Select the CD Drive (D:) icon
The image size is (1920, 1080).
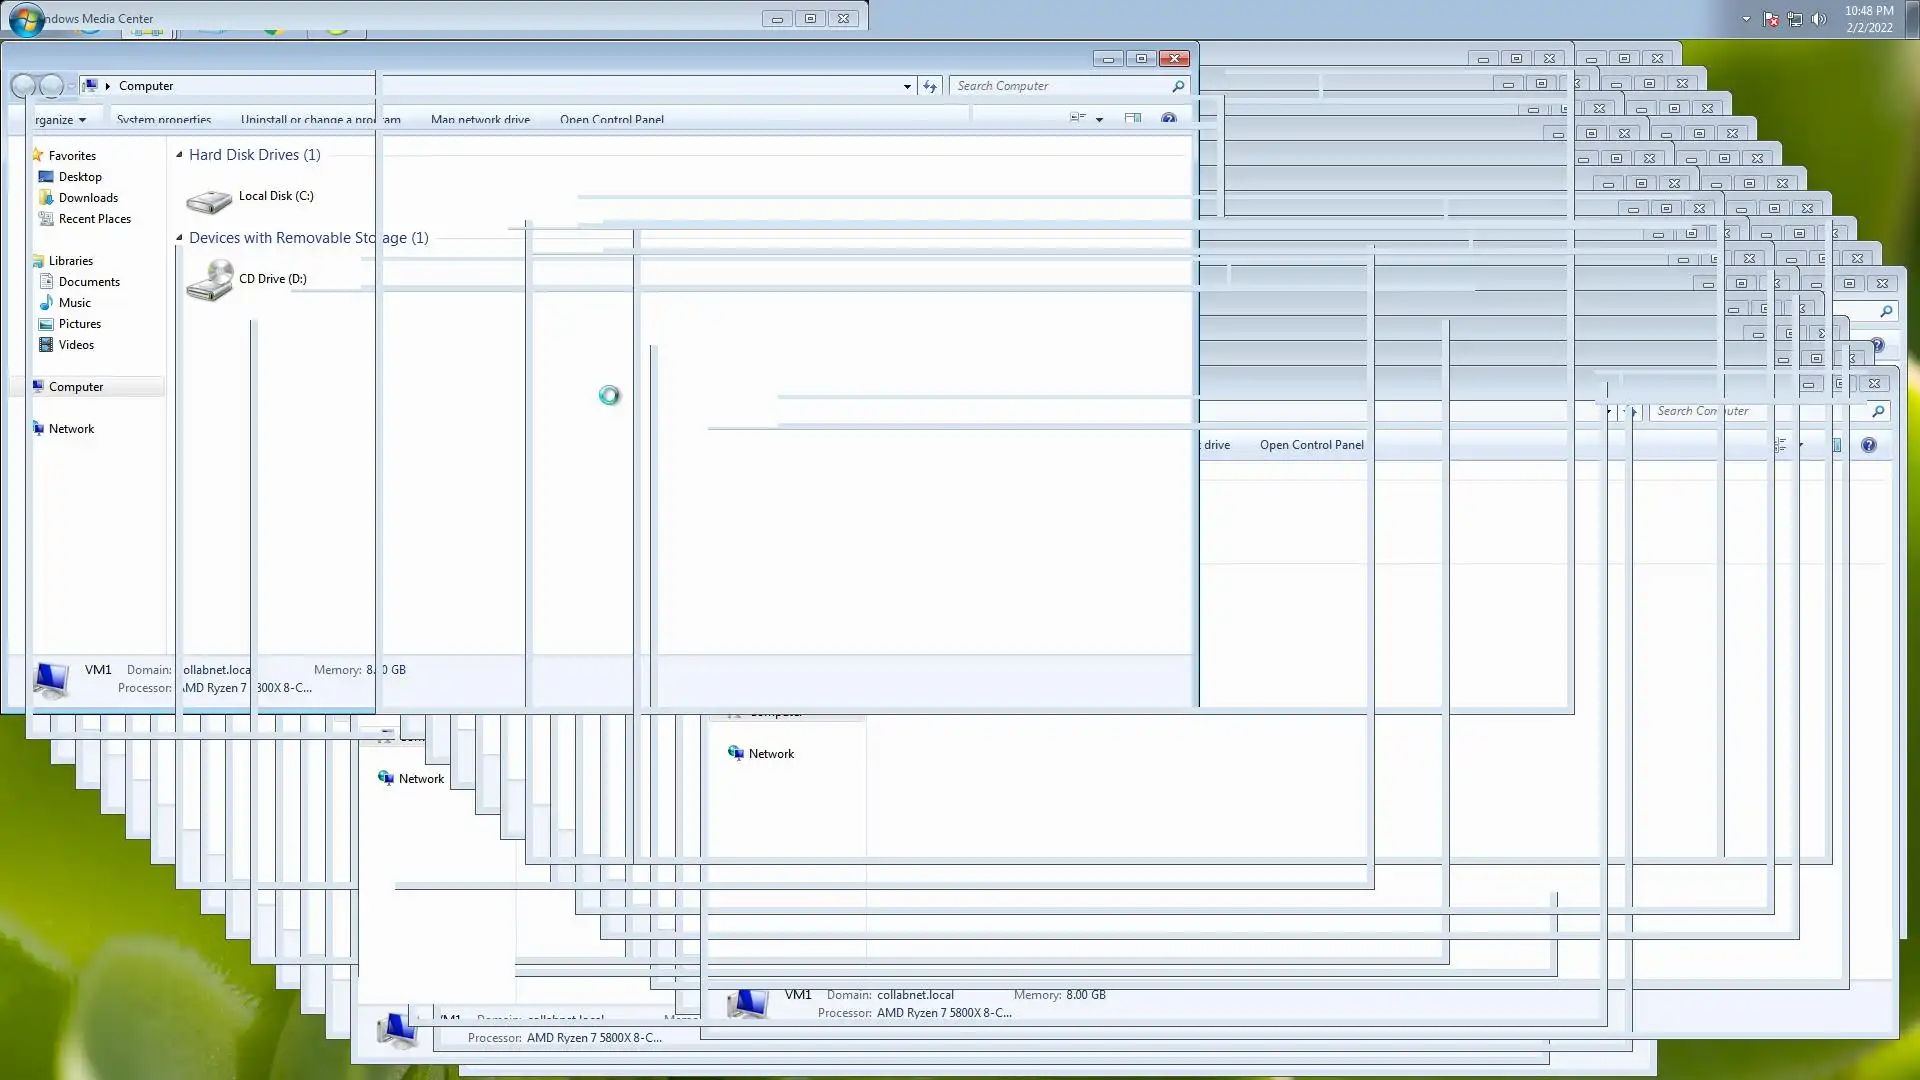tap(209, 281)
